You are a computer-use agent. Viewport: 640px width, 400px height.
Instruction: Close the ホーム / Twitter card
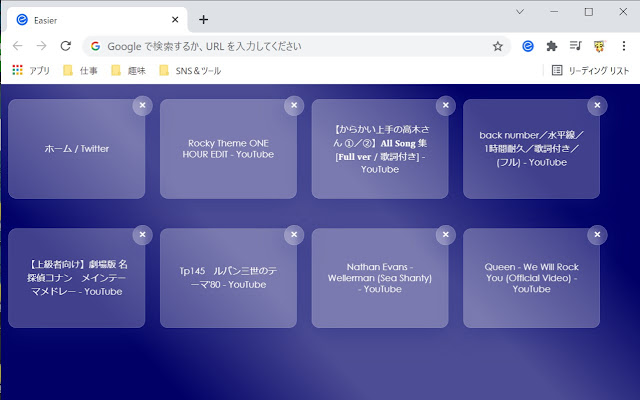coord(142,105)
